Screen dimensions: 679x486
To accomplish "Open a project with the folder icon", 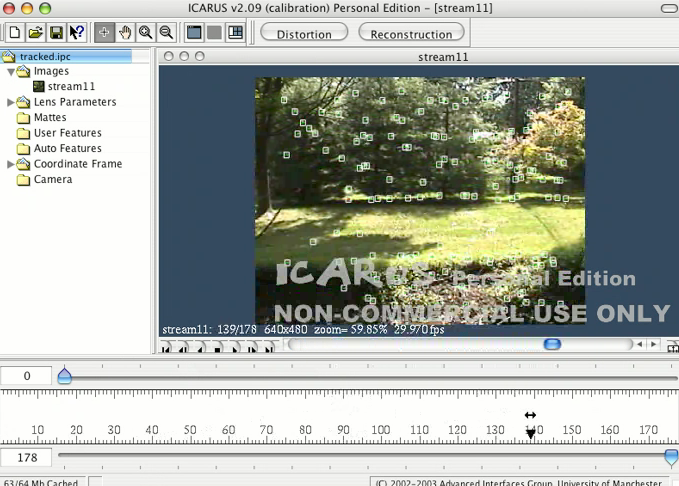I will coord(36,32).
